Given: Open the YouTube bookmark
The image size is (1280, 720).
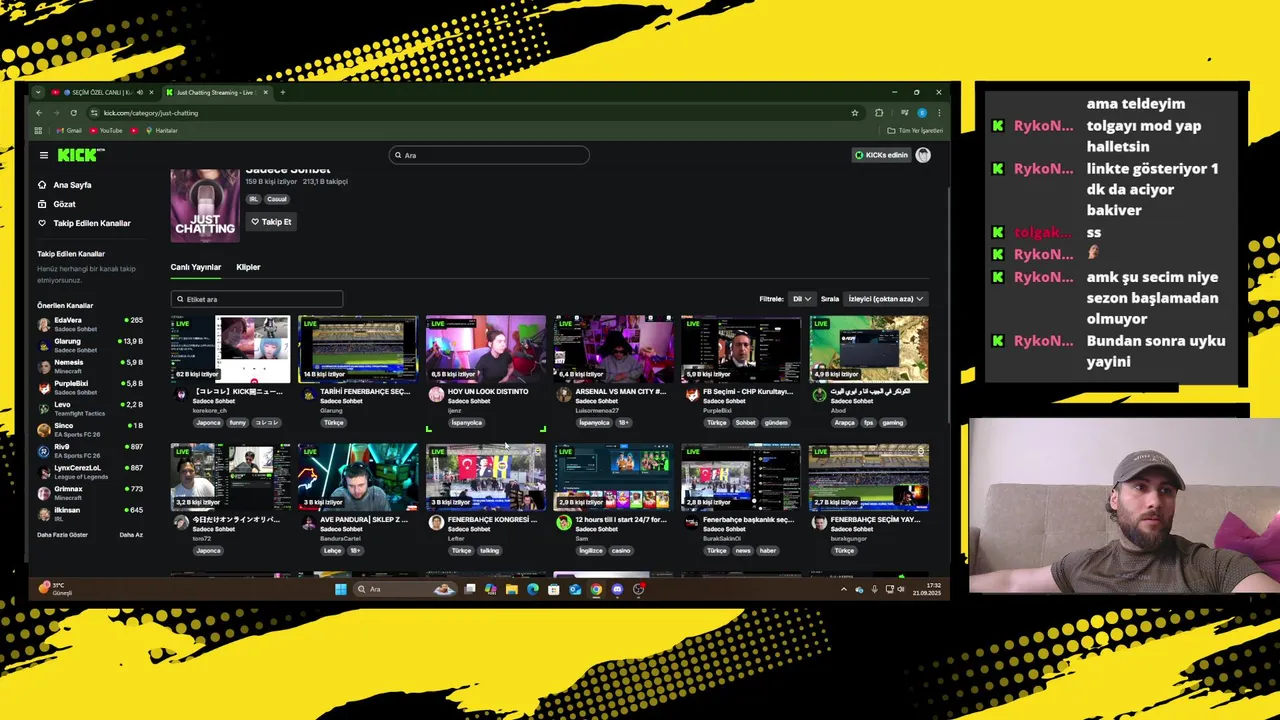Looking at the screenshot, I should point(106,130).
